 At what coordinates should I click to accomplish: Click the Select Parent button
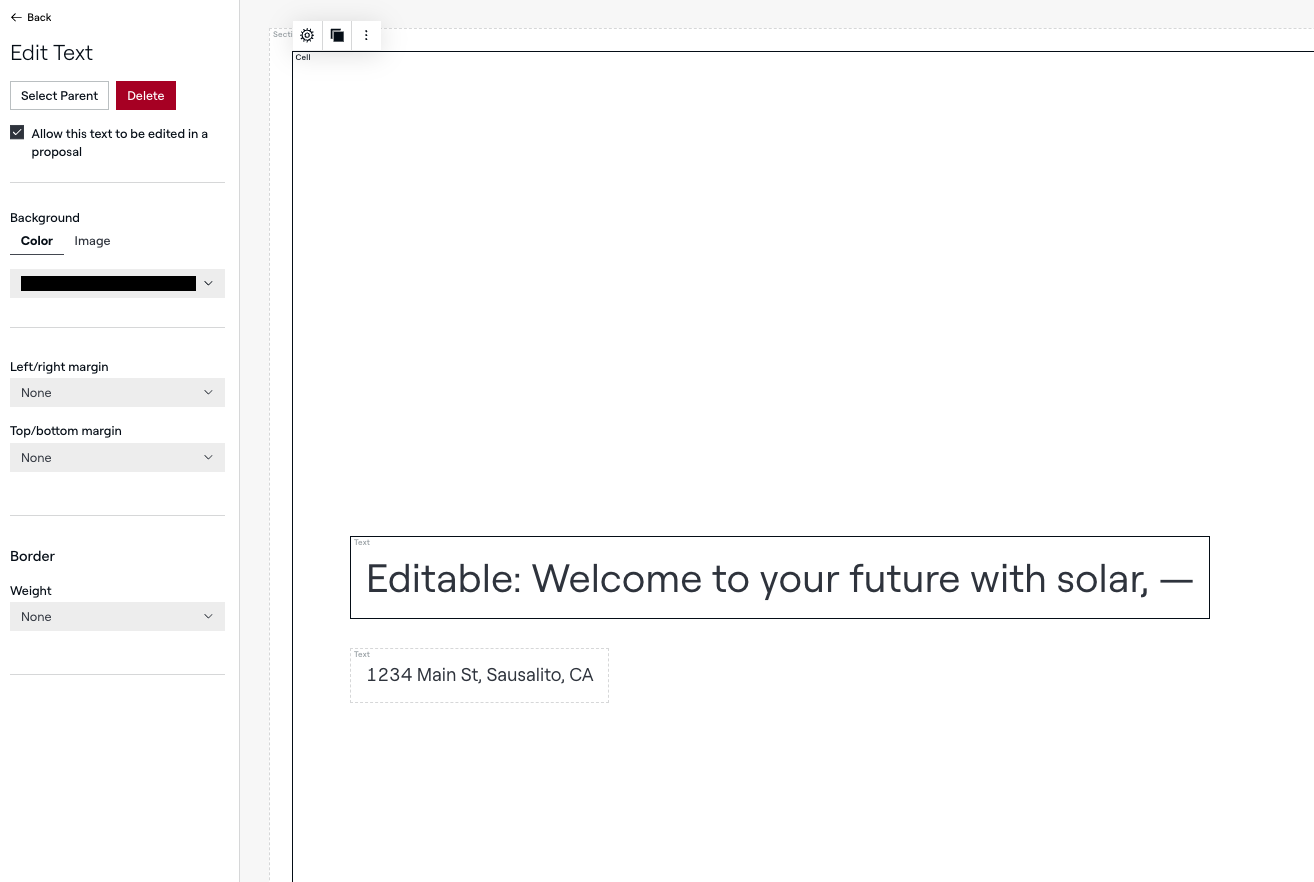click(59, 96)
